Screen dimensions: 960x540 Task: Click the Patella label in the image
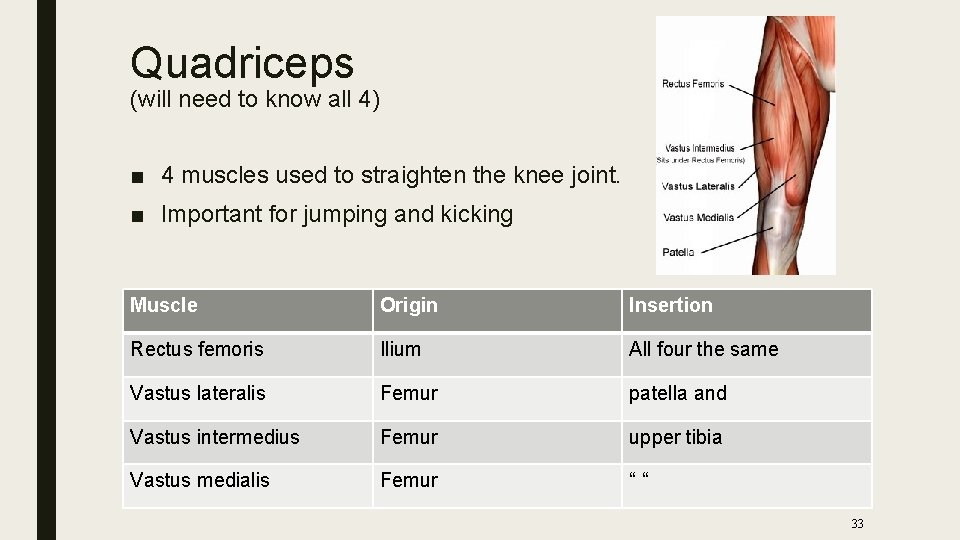(x=678, y=252)
